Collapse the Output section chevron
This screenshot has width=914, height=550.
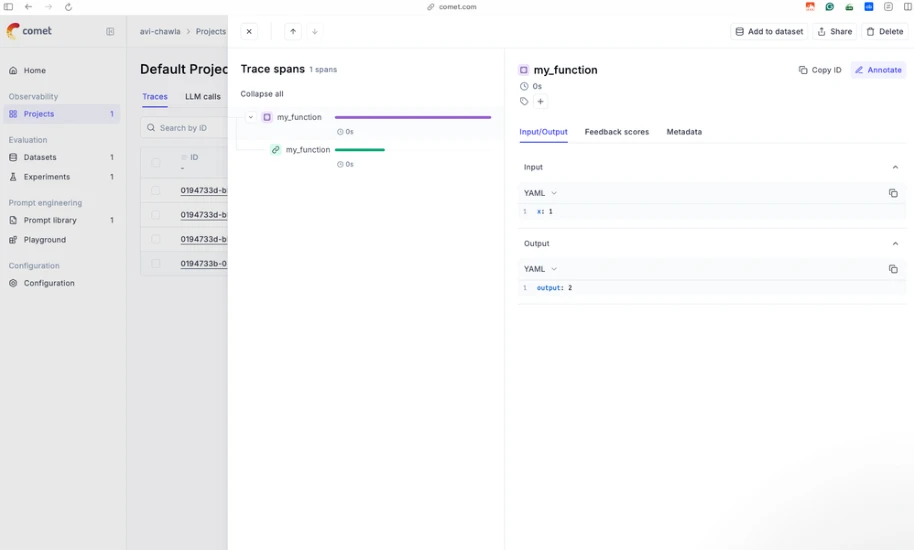[895, 244]
